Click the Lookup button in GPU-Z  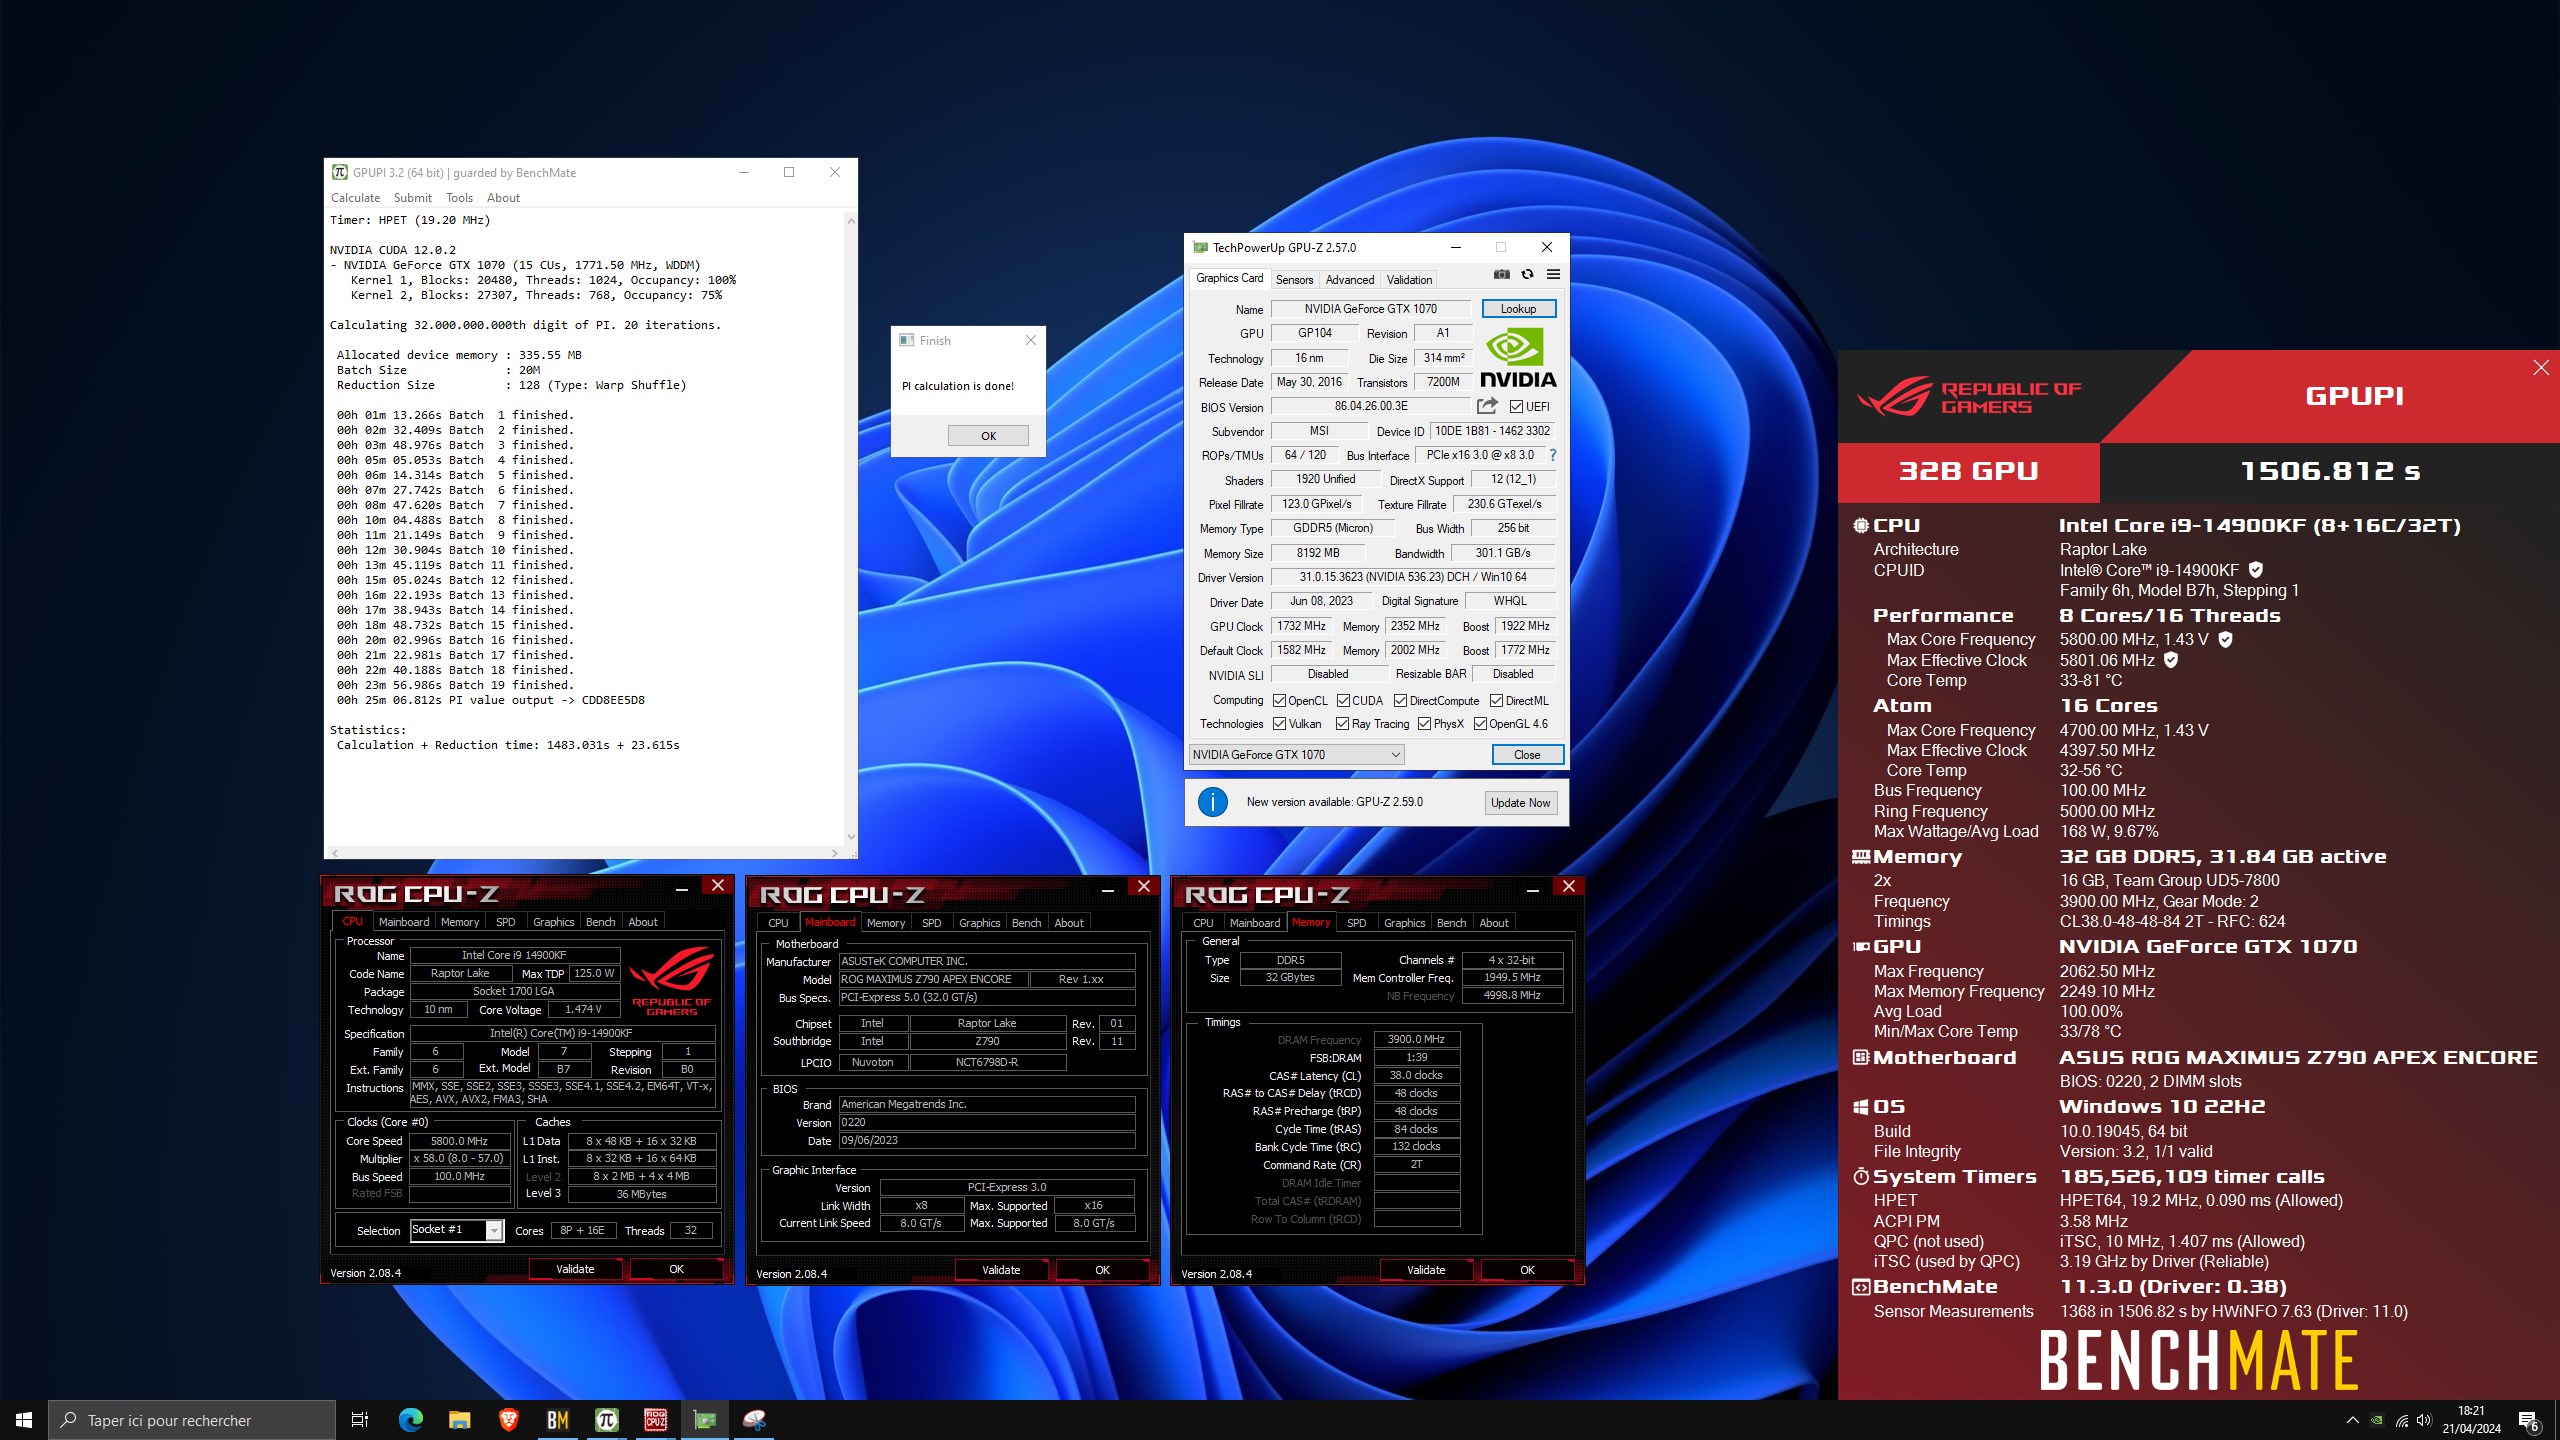point(1518,309)
